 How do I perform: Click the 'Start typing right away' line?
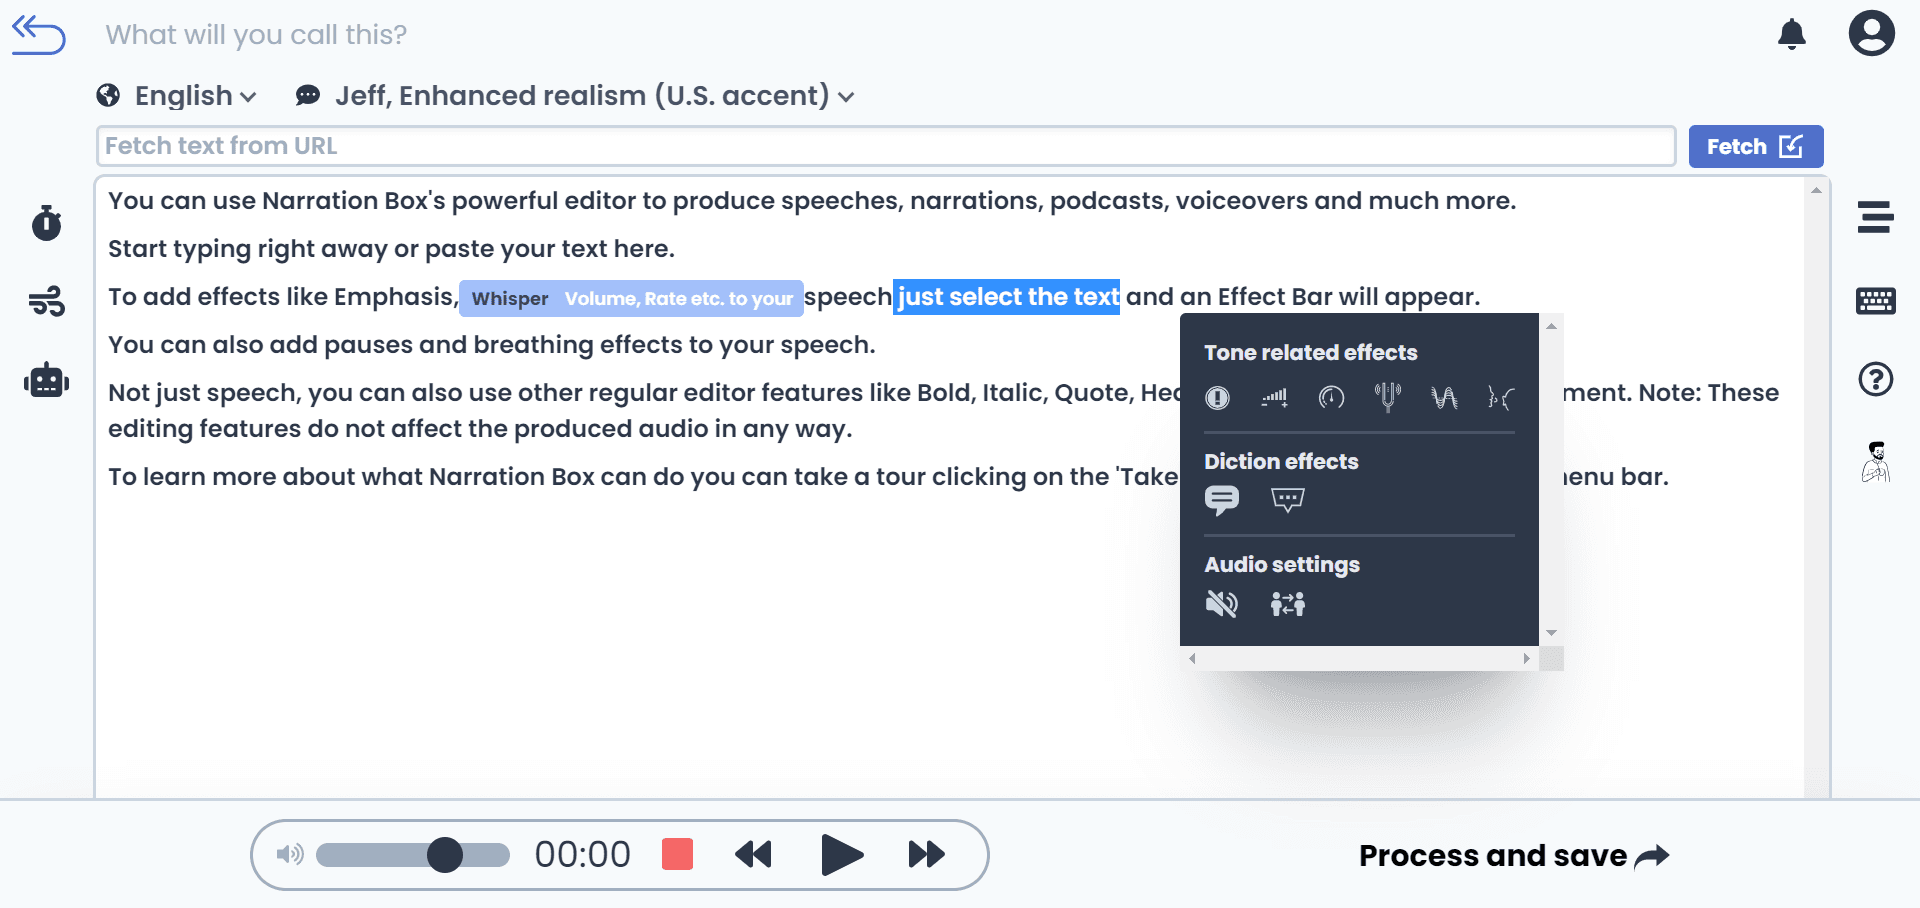[391, 248]
